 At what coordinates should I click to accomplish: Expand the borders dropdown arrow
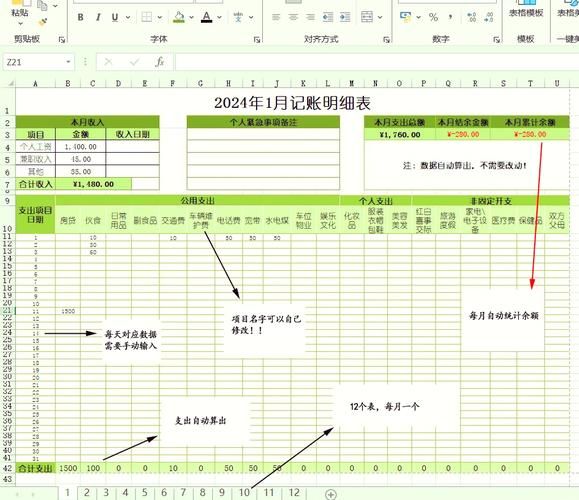pos(160,17)
